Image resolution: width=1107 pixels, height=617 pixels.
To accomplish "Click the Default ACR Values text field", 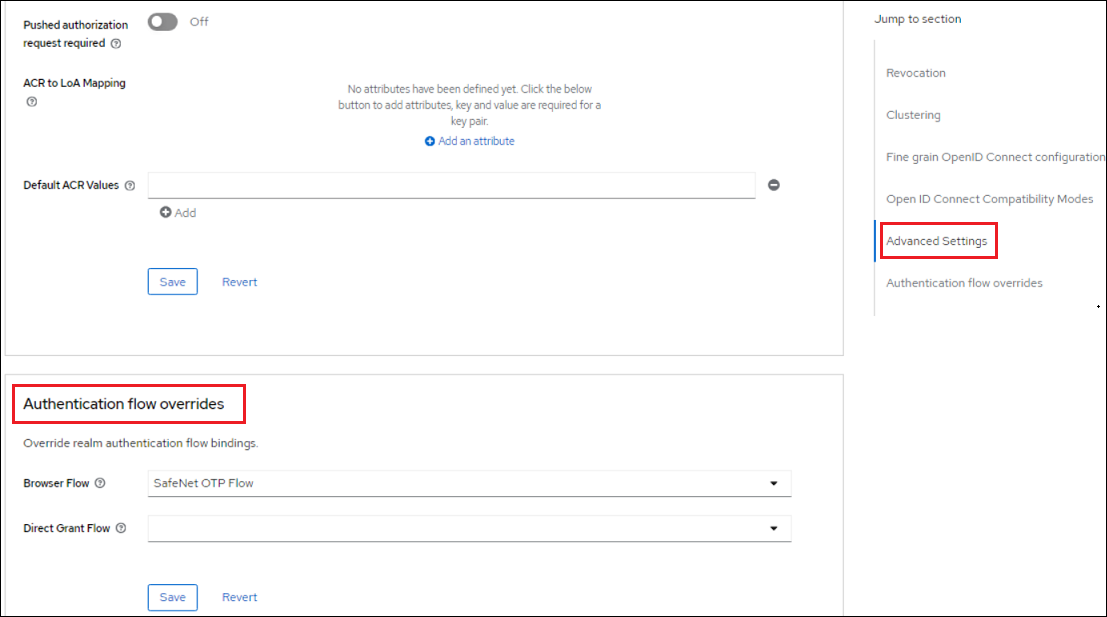I will point(451,186).
